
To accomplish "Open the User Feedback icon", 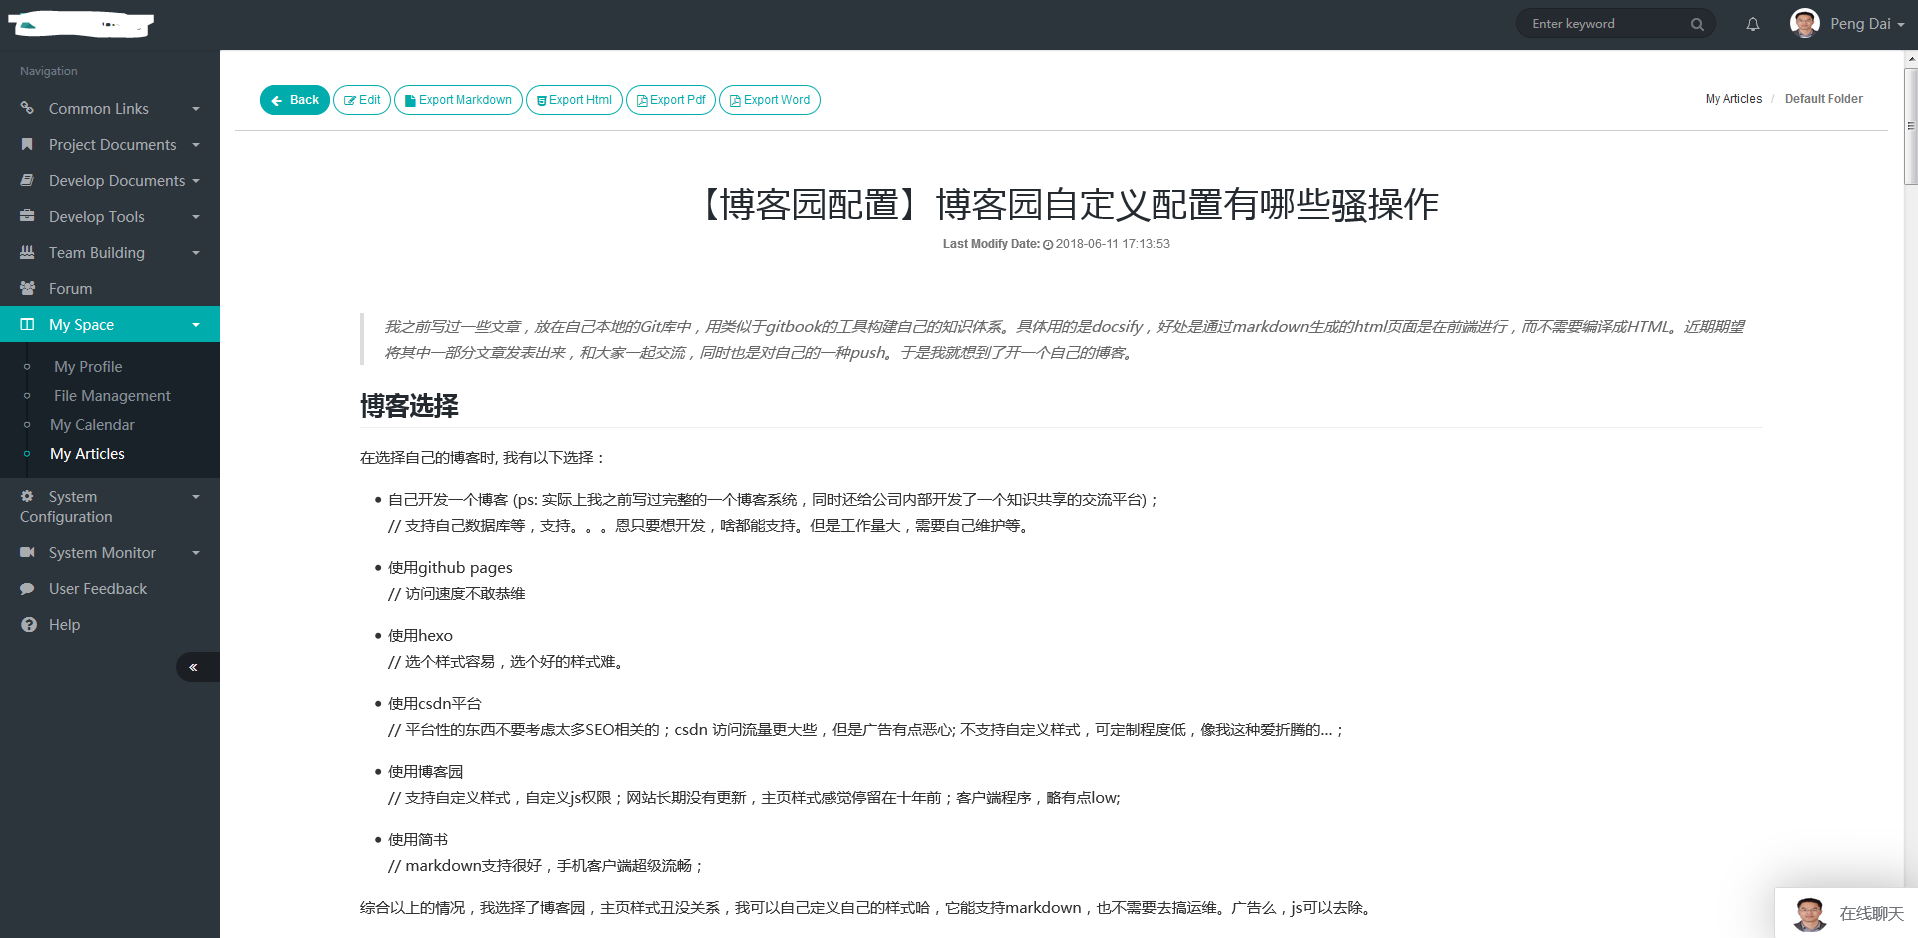I will click(x=28, y=588).
